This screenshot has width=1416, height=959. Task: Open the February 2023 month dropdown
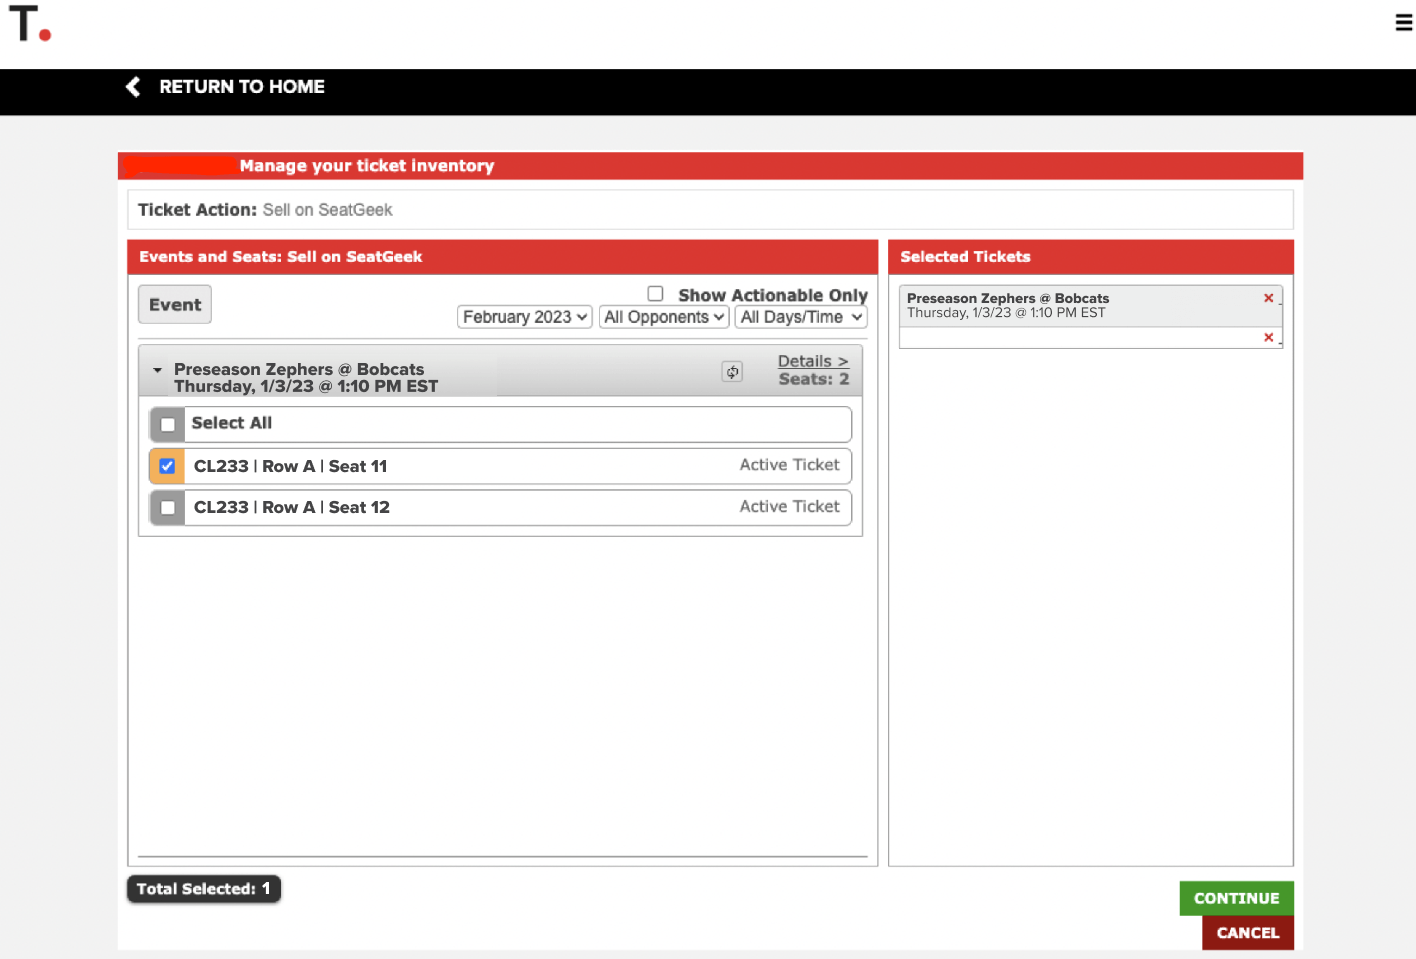click(x=525, y=317)
